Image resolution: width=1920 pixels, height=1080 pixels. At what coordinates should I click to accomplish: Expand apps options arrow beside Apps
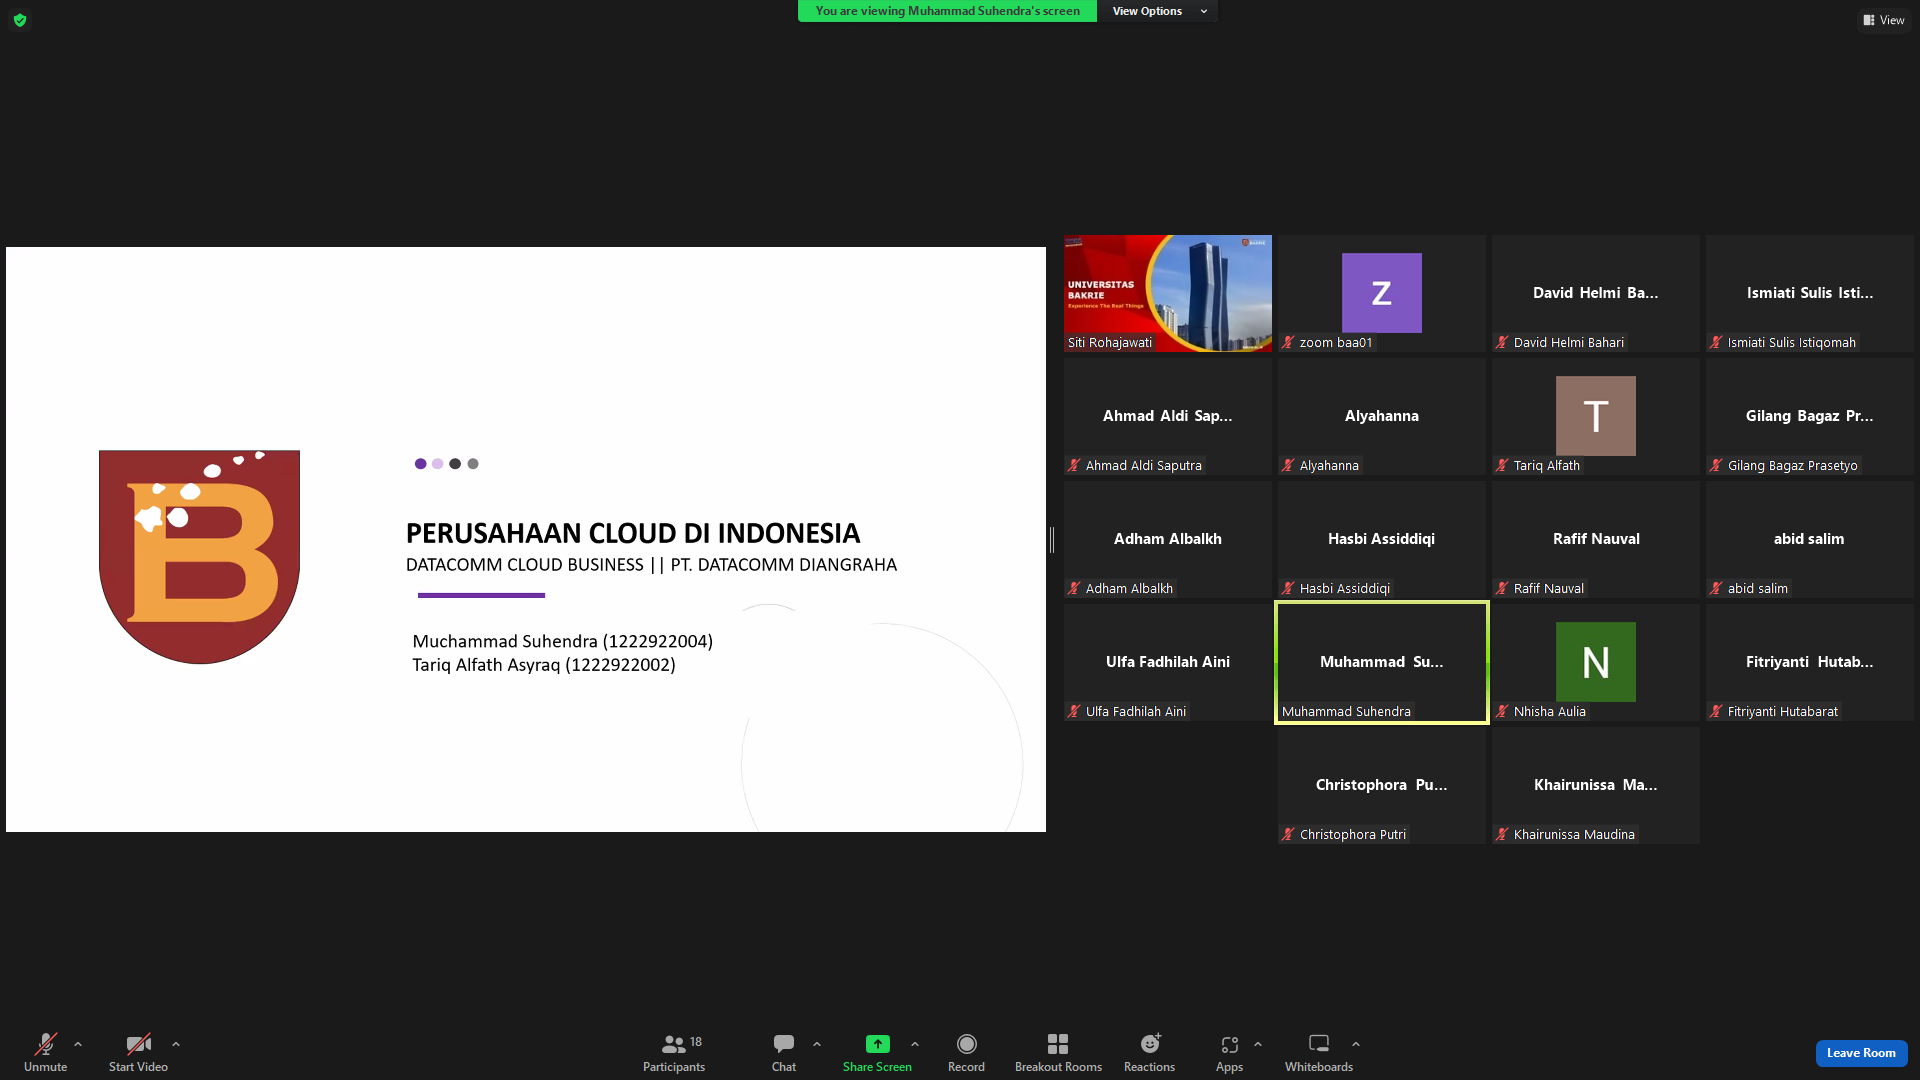1258,1044
